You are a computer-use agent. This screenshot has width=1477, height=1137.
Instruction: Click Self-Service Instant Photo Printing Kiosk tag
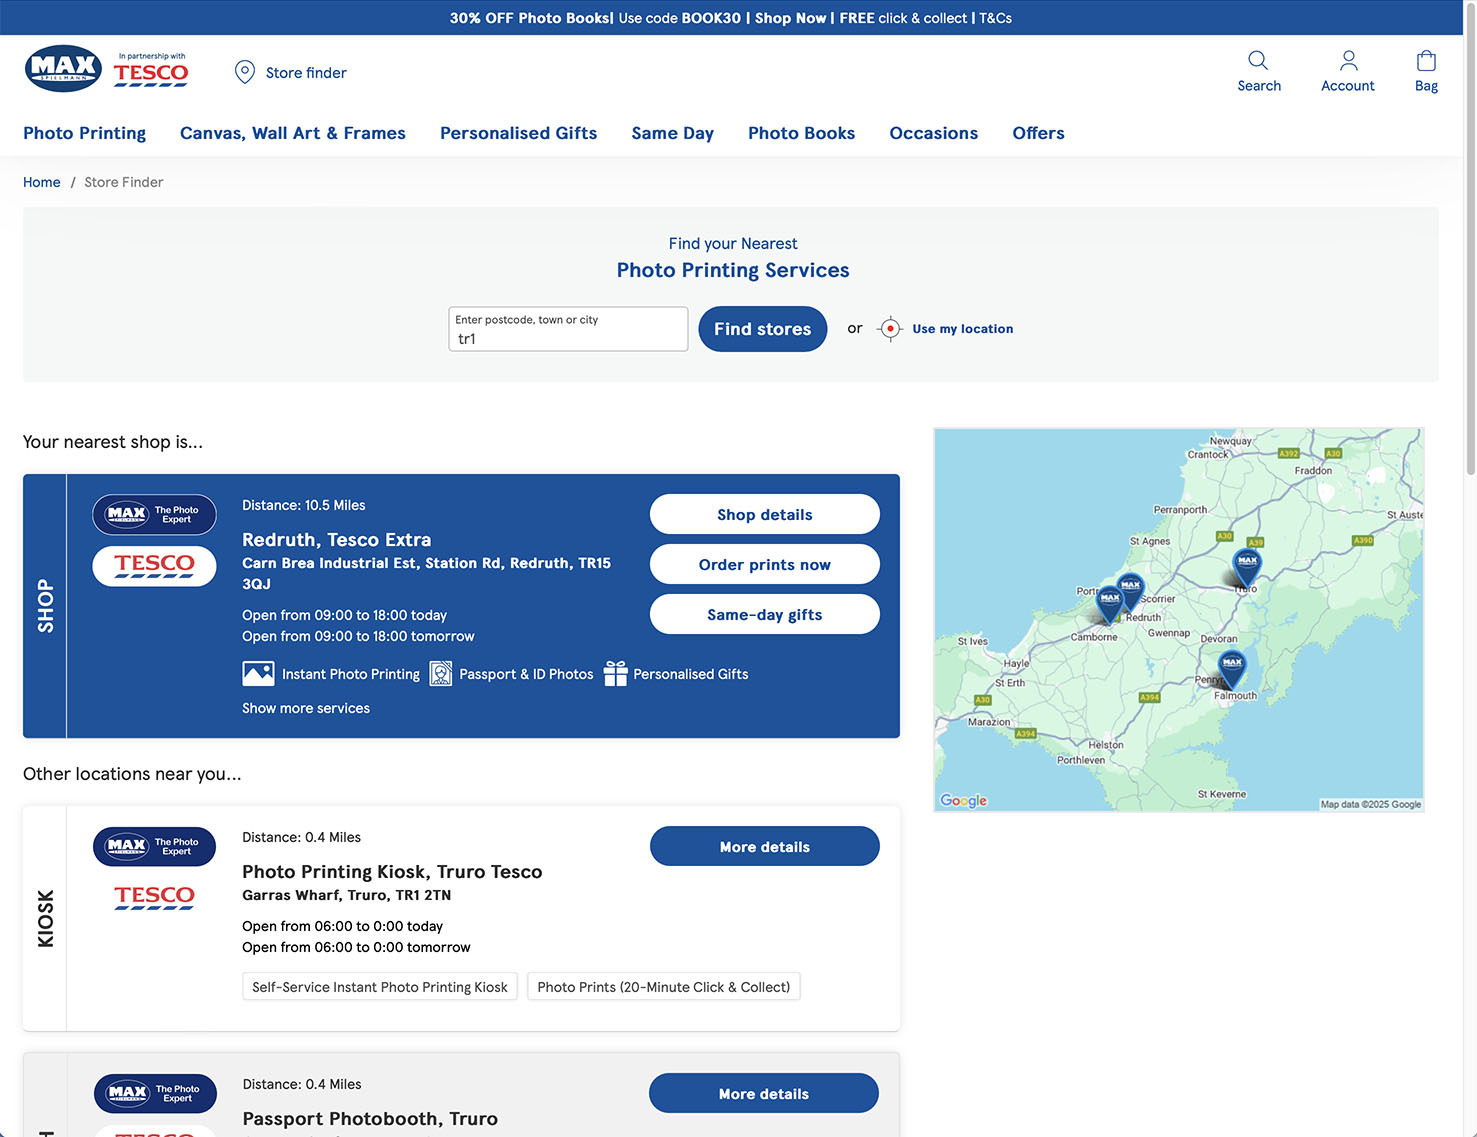(x=380, y=987)
